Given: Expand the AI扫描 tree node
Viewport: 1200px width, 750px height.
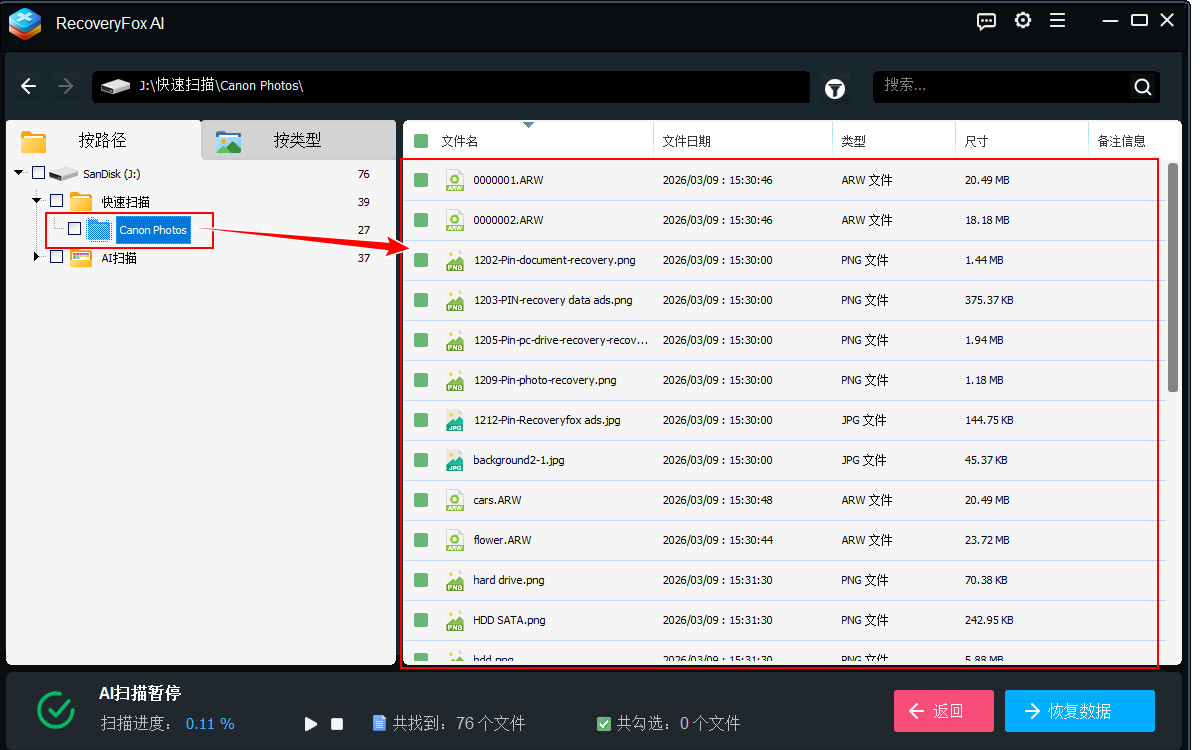Looking at the screenshot, I should tap(38, 257).
